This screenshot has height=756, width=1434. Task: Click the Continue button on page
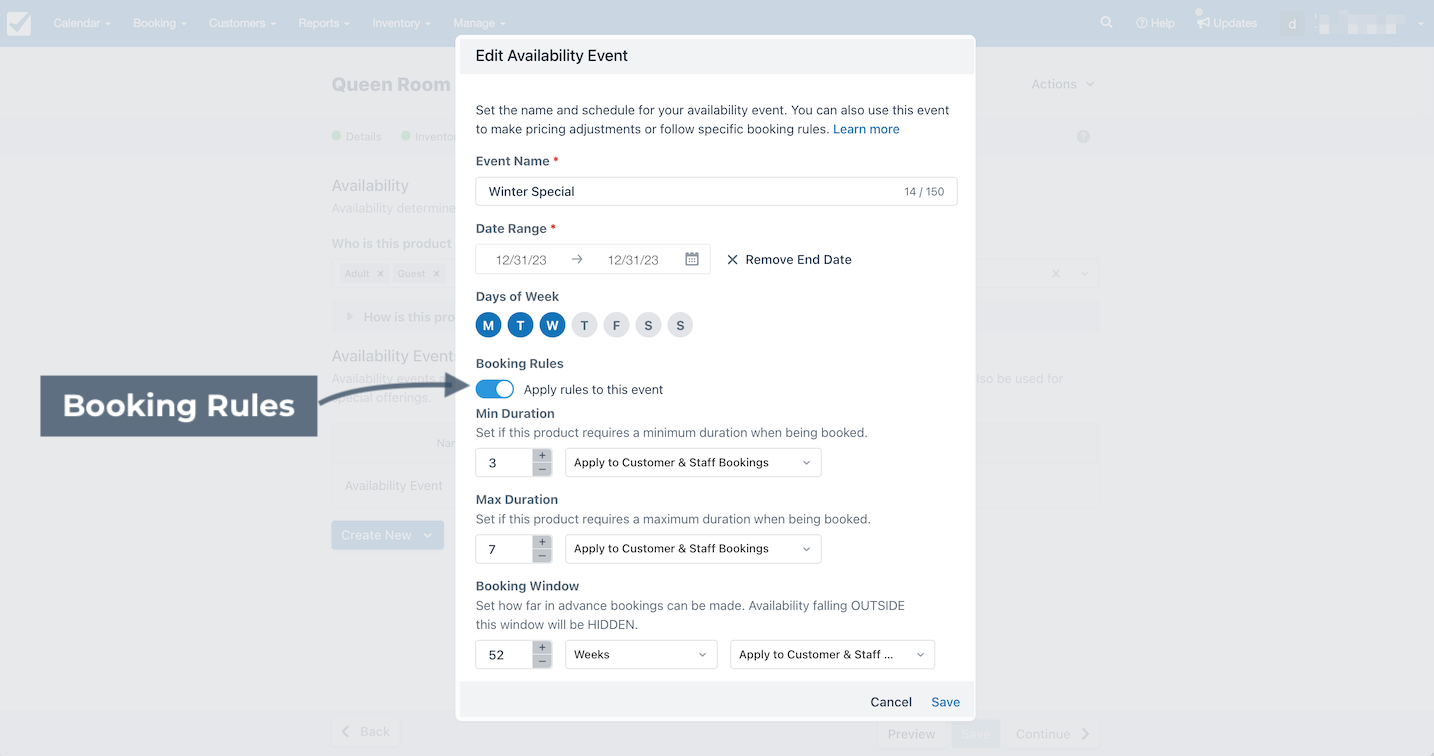(x=1052, y=734)
